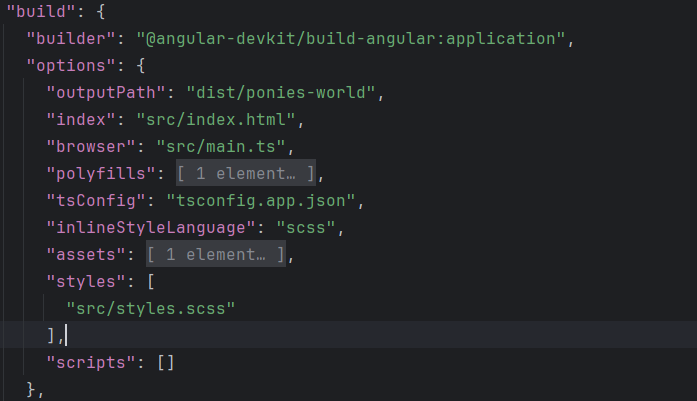Click the opening brace after "options"
697x401 pixels.
(141, 65)
